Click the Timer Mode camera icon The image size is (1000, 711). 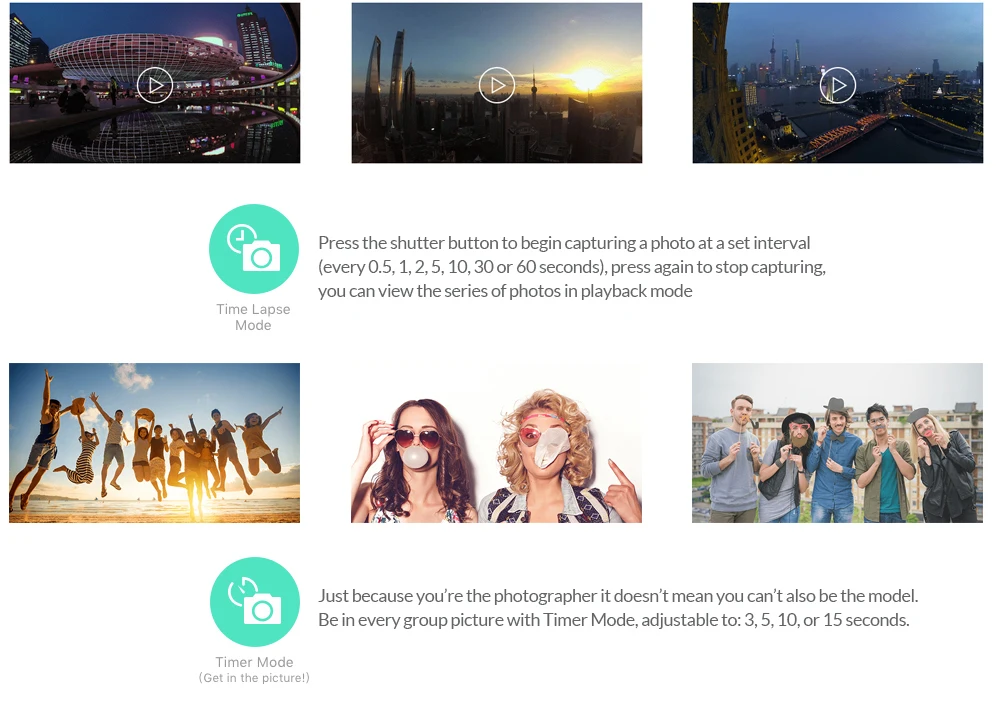(254, 602)
